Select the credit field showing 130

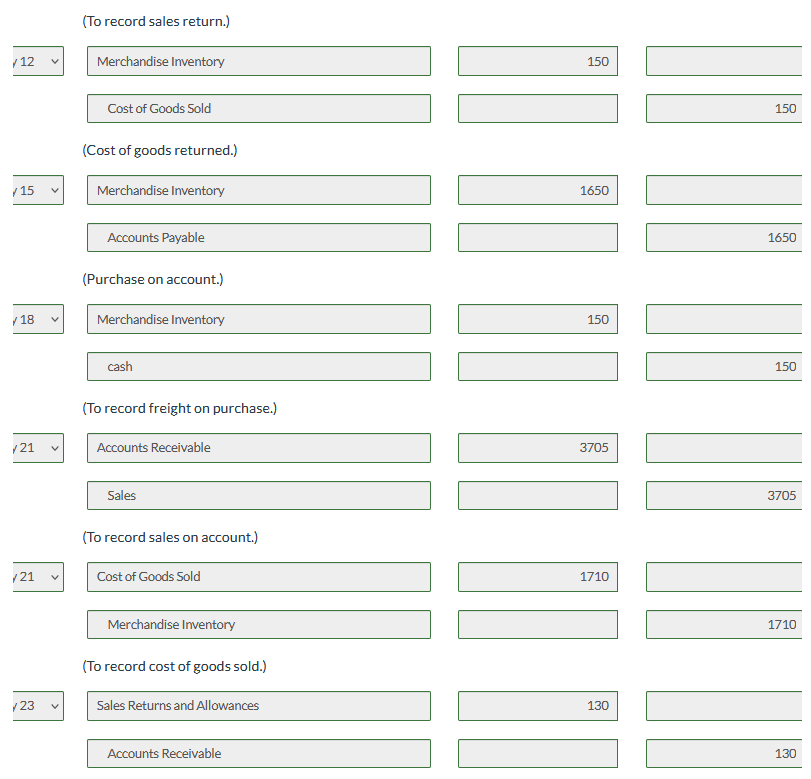pyautogui.click(x=725, y=753)
